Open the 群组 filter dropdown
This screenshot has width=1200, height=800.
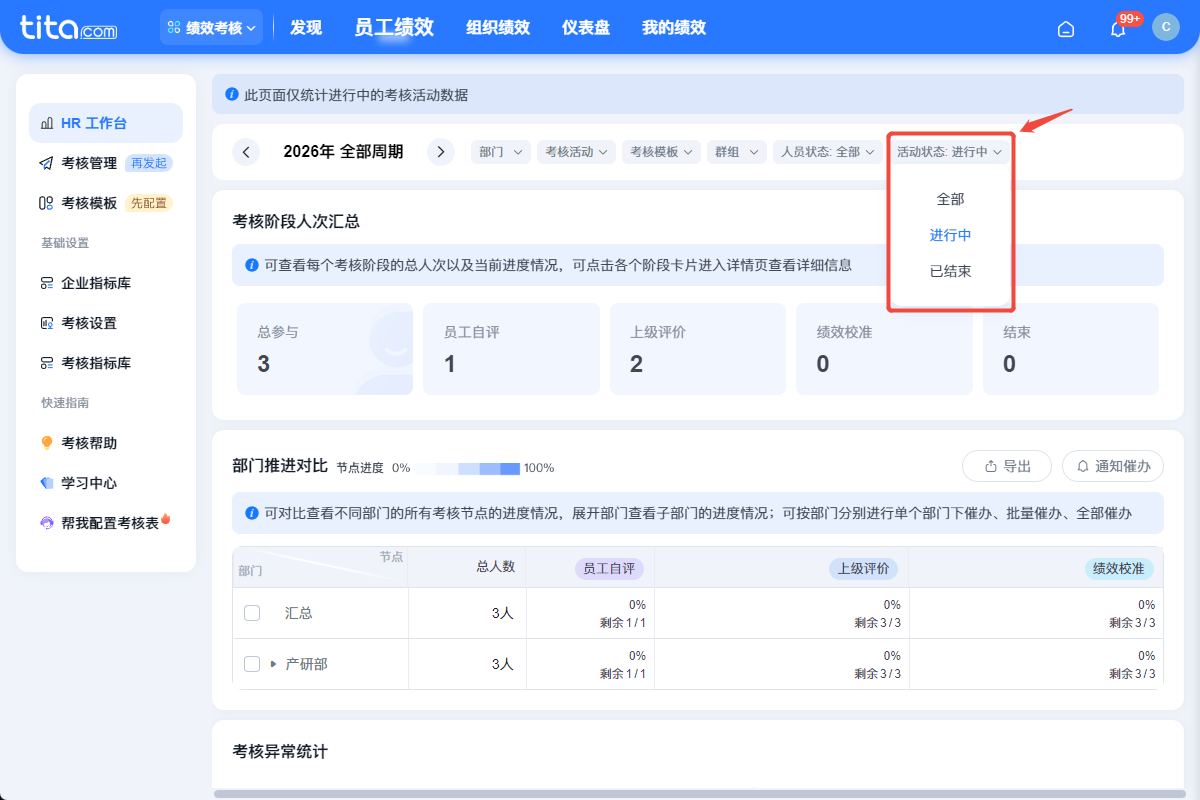point(737,152)
